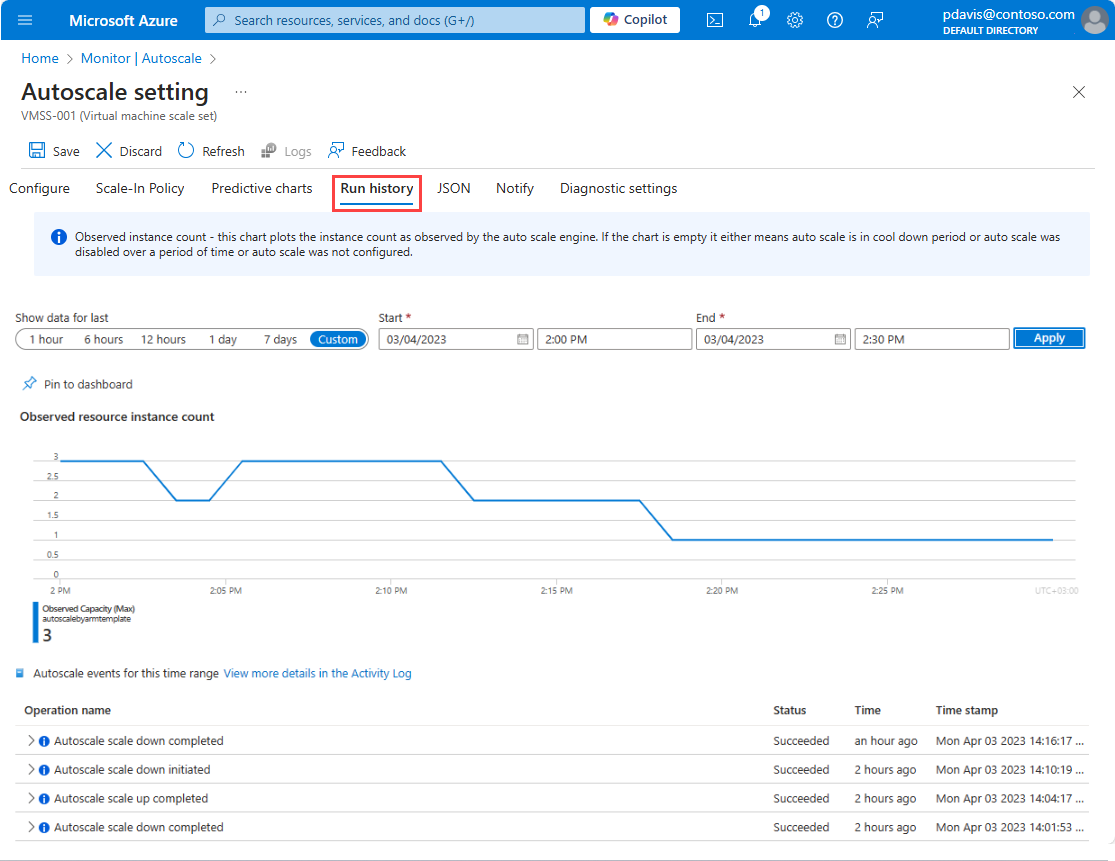Click the top bar feedback icon
The image size is (1115, 861).
coord(875,20)
